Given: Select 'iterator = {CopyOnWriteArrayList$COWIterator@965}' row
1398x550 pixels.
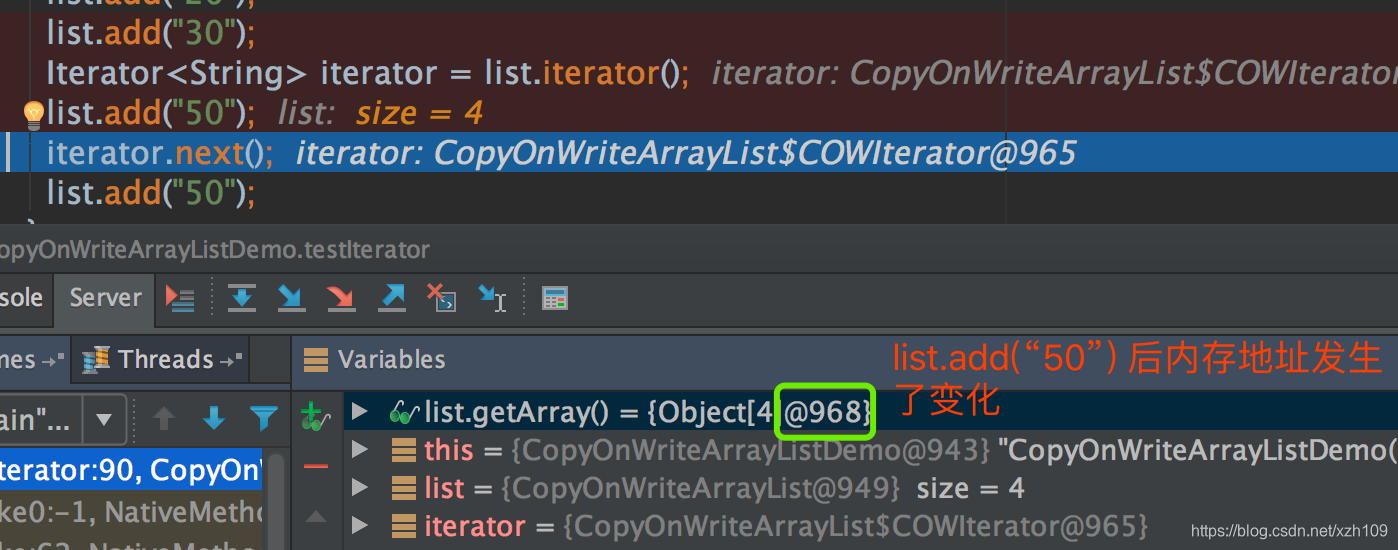Looking at the screenshot, I should pos(870,526).
